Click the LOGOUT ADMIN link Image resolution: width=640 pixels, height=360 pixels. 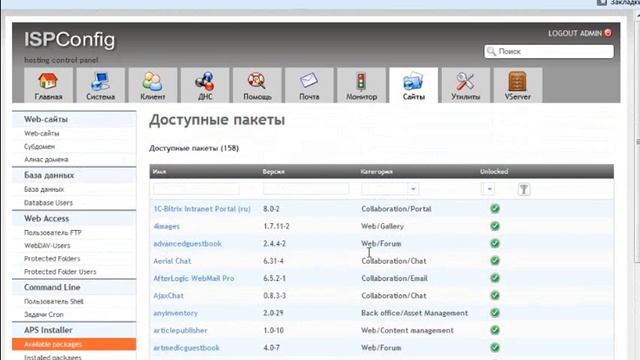click(x=575, y=33)
